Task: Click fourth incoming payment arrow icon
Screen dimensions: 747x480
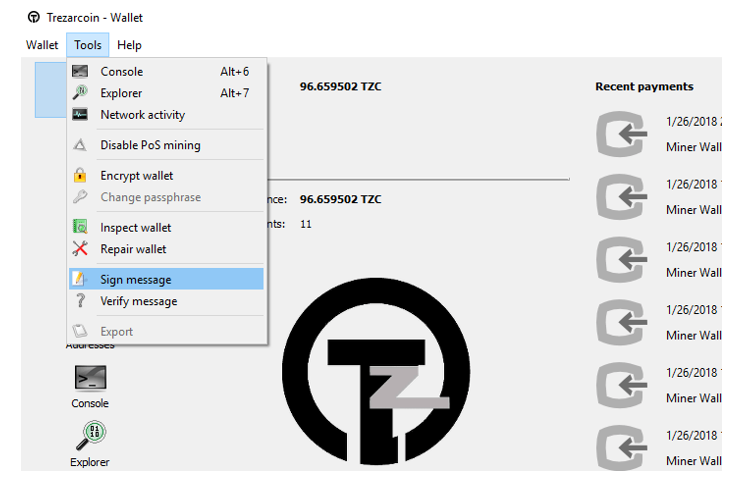Action: click(x=622, y=323)
